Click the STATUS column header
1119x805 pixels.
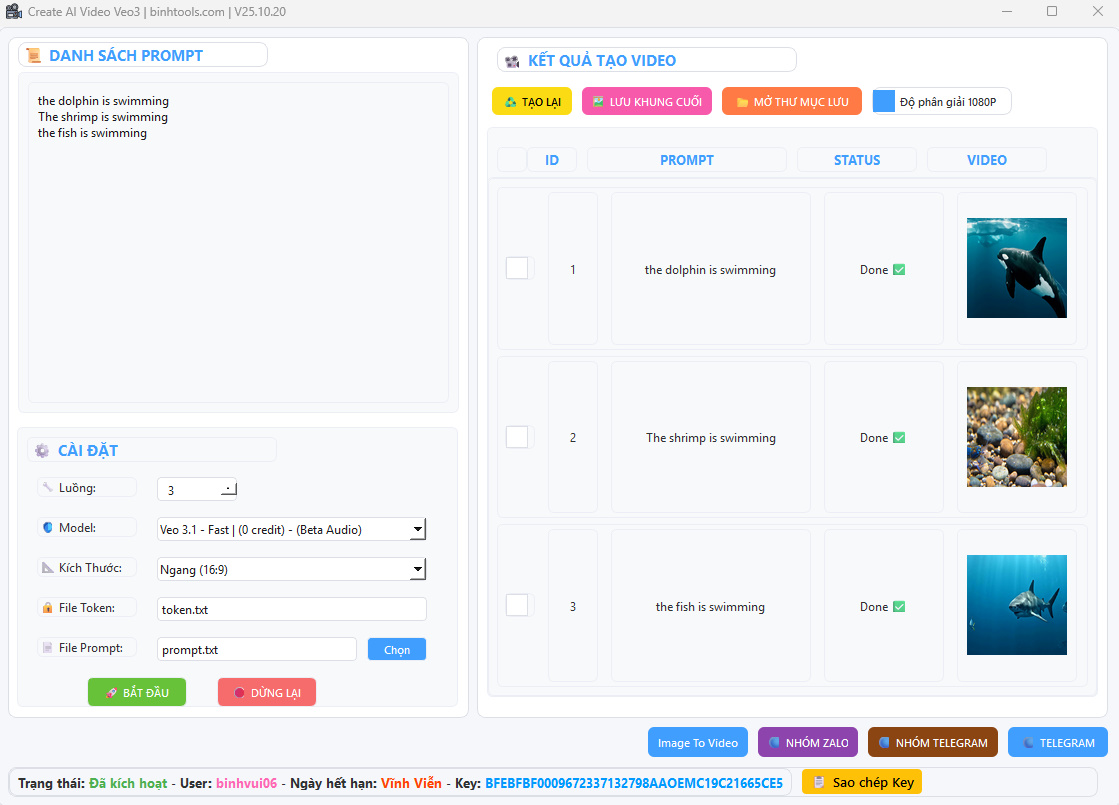(x=856, y=160)
